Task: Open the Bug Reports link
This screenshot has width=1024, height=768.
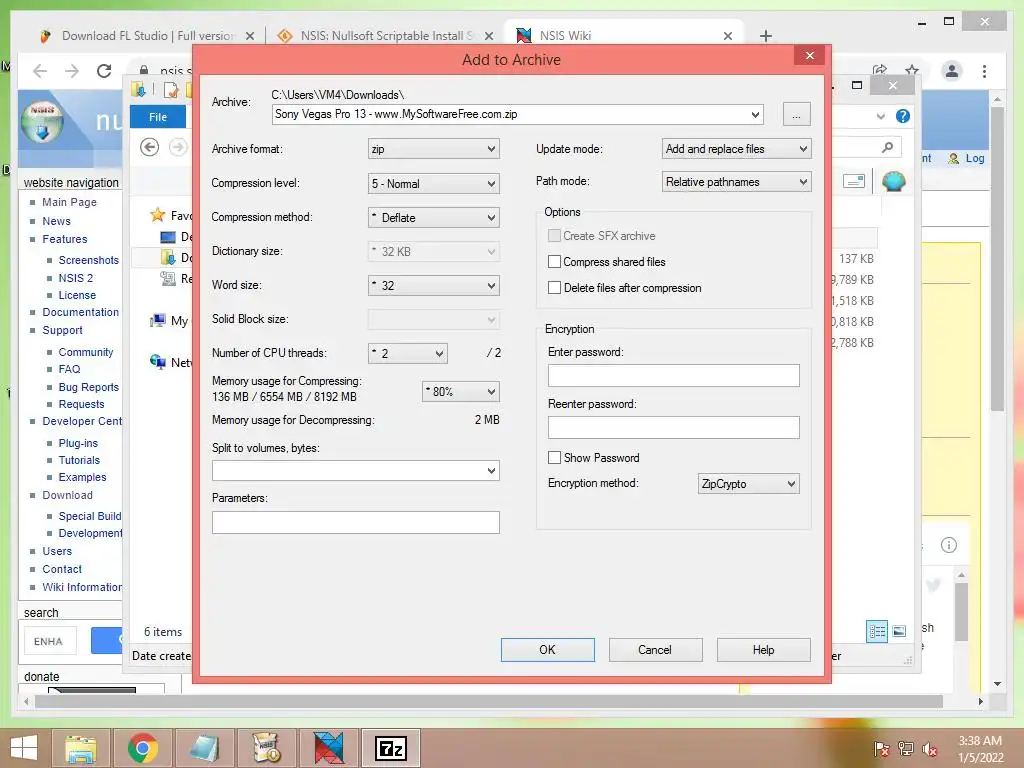Action: [x=89, y=387]
